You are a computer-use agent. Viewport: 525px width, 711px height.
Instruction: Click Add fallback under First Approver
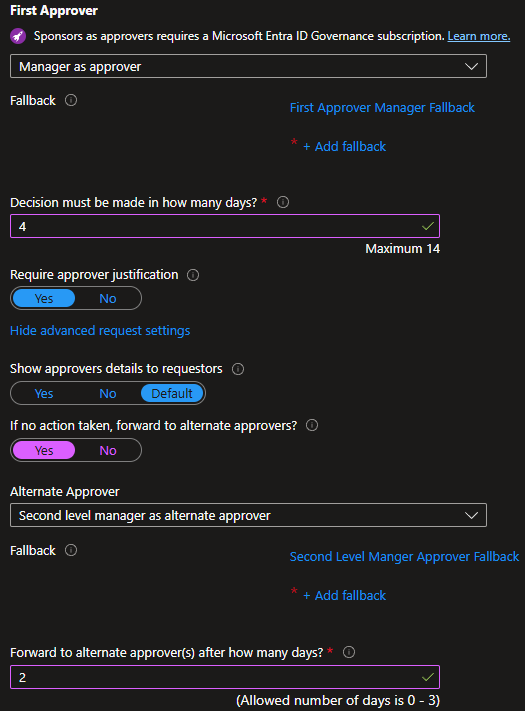coord(345,146)
